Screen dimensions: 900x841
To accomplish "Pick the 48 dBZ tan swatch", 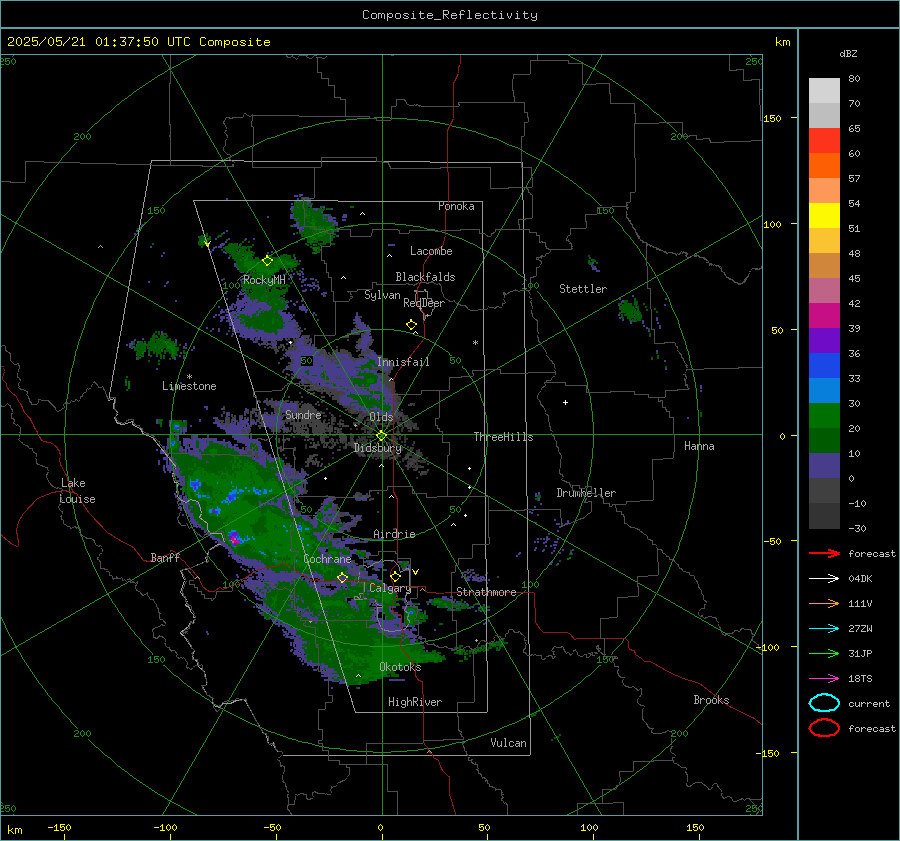I will (824, 265).
